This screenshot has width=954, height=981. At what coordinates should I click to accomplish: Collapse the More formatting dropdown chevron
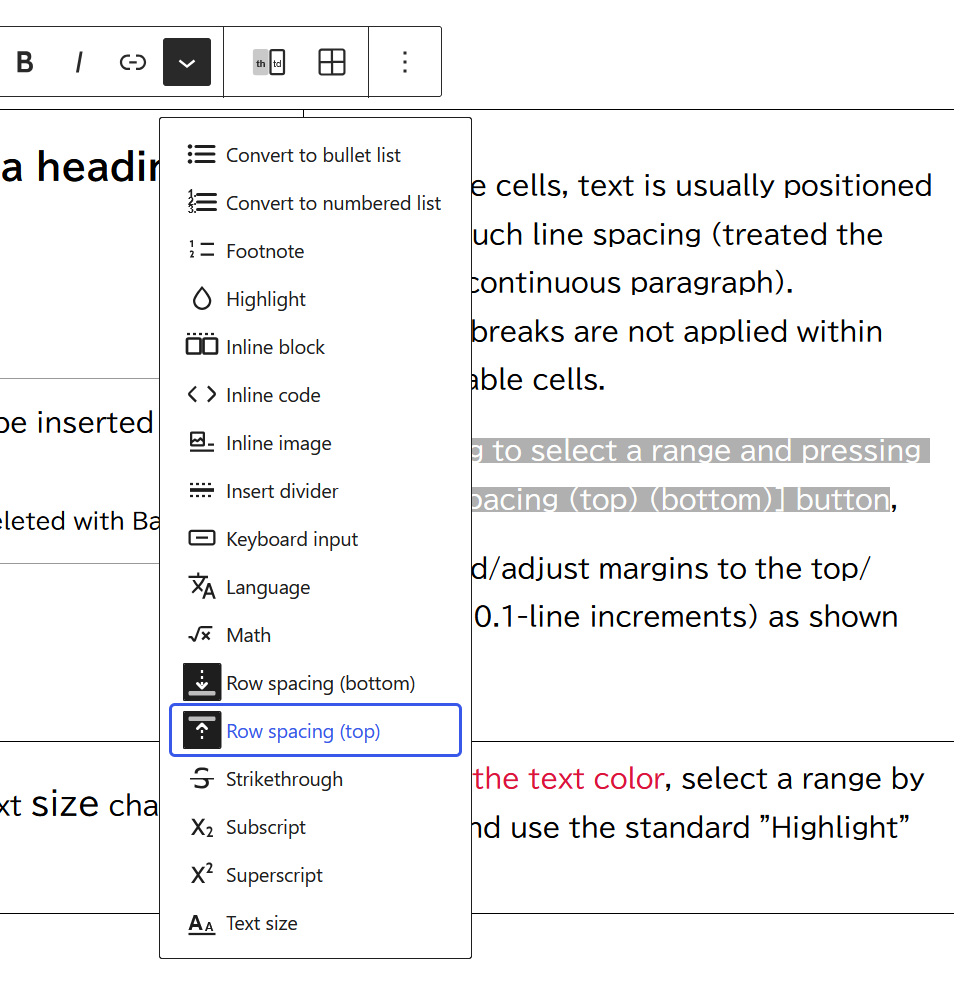pyautogui.click(x=187, y=62)
